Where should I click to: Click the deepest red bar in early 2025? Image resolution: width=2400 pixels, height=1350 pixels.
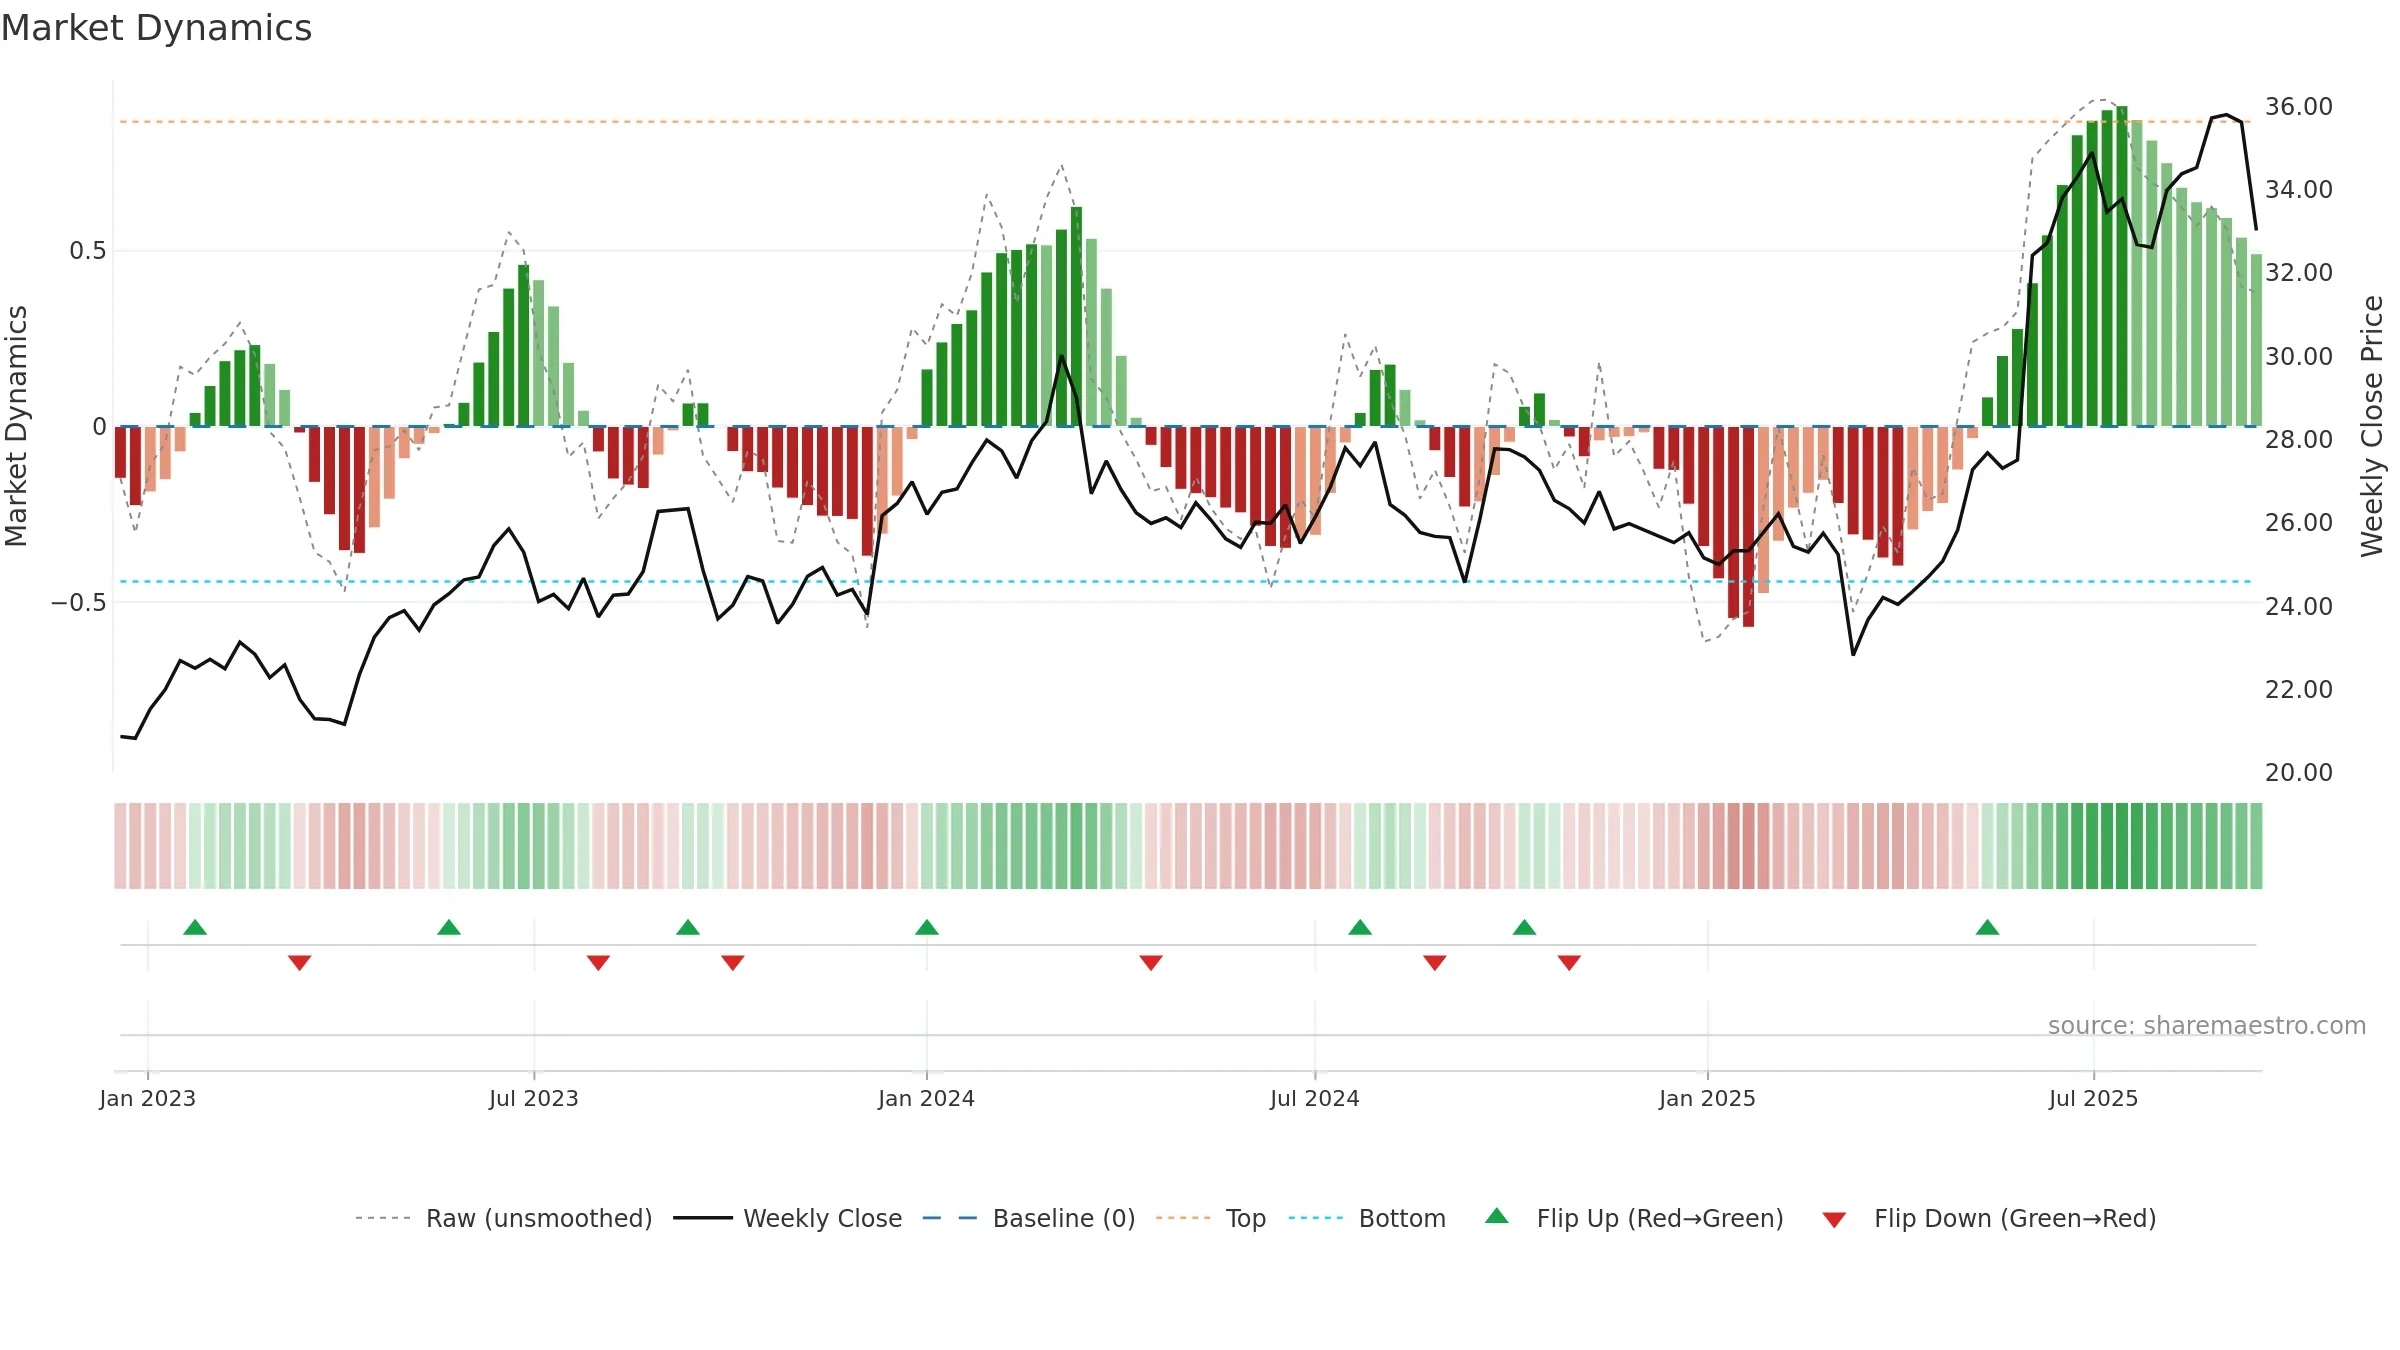[x=1748, y=527]
